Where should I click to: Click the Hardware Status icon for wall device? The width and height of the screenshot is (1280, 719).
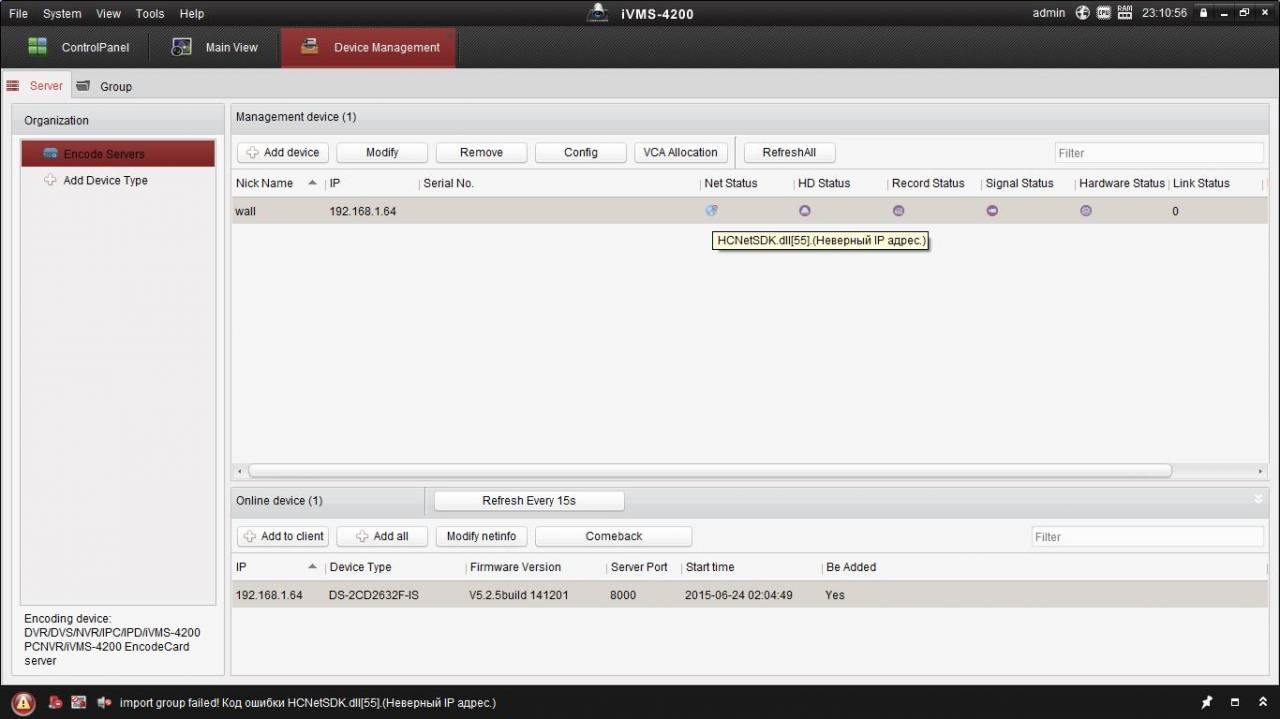pos(1086,211)
